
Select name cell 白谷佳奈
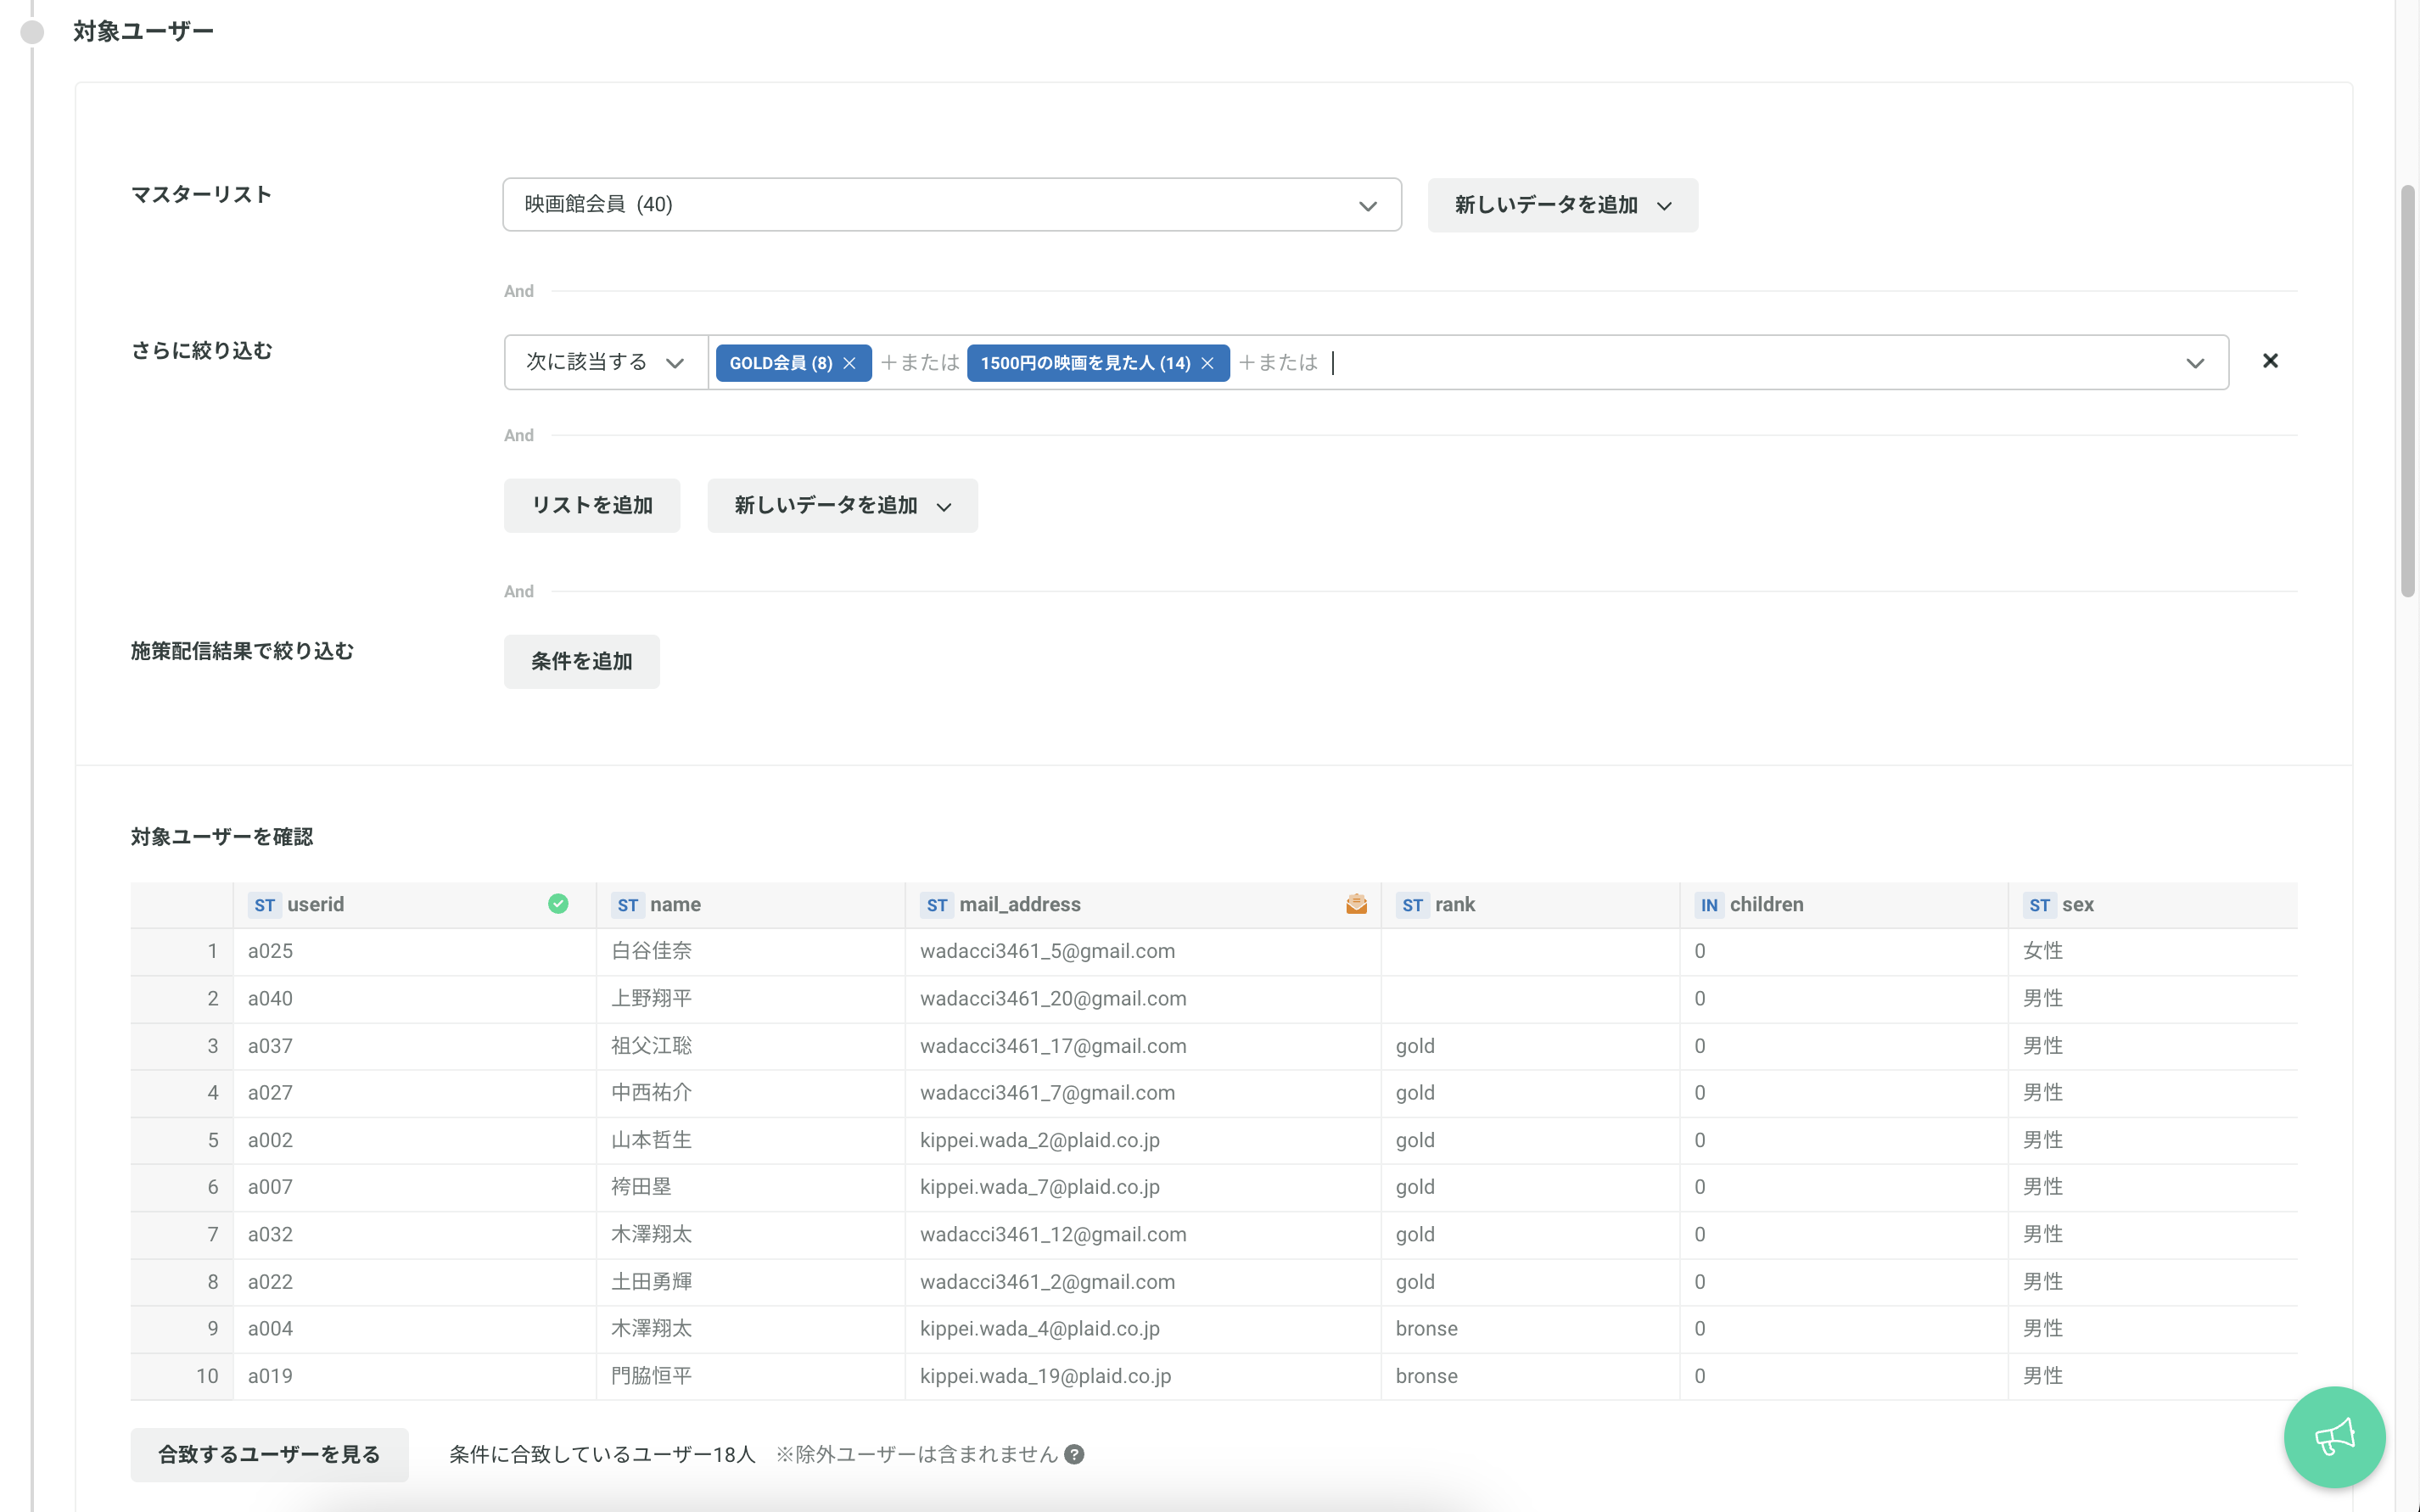[751, 951]
